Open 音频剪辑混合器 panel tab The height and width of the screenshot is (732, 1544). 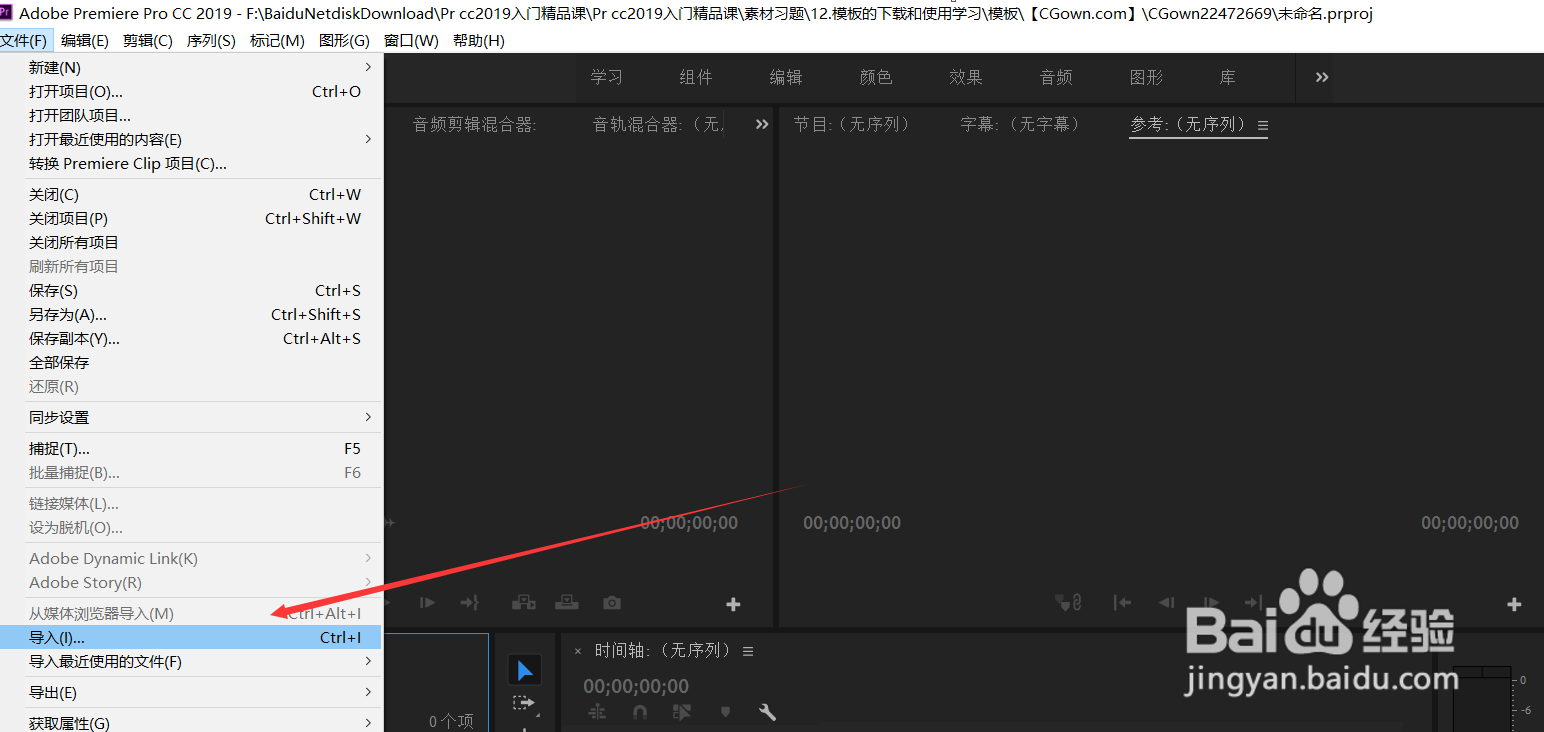(475, 125)
